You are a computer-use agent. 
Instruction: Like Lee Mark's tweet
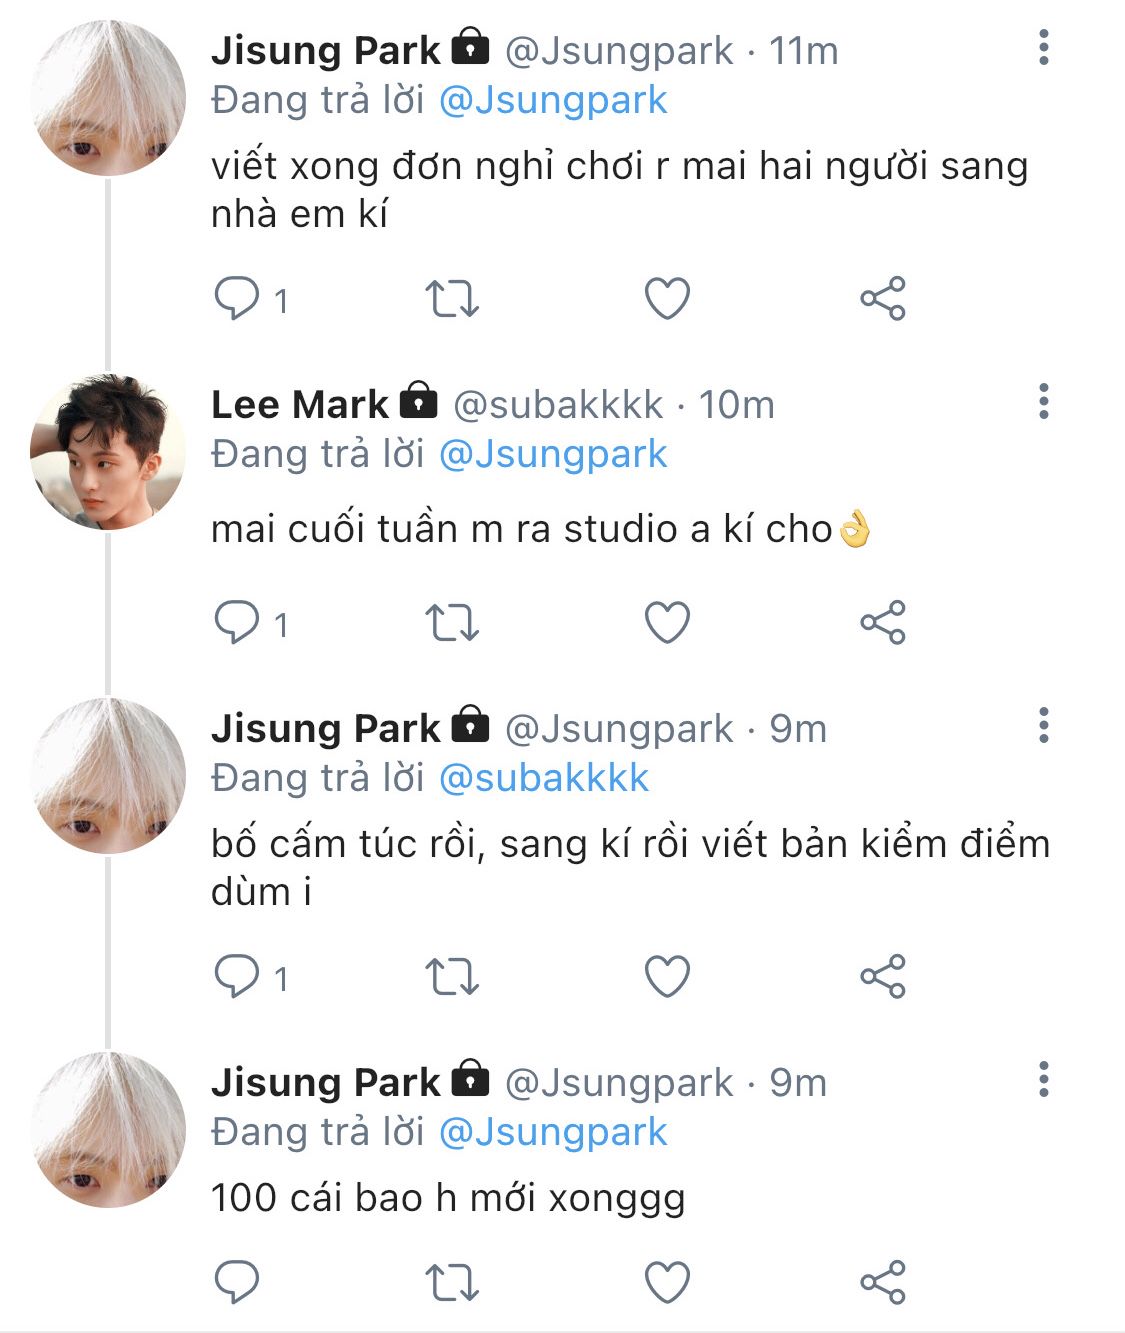(x=667, y=622)
